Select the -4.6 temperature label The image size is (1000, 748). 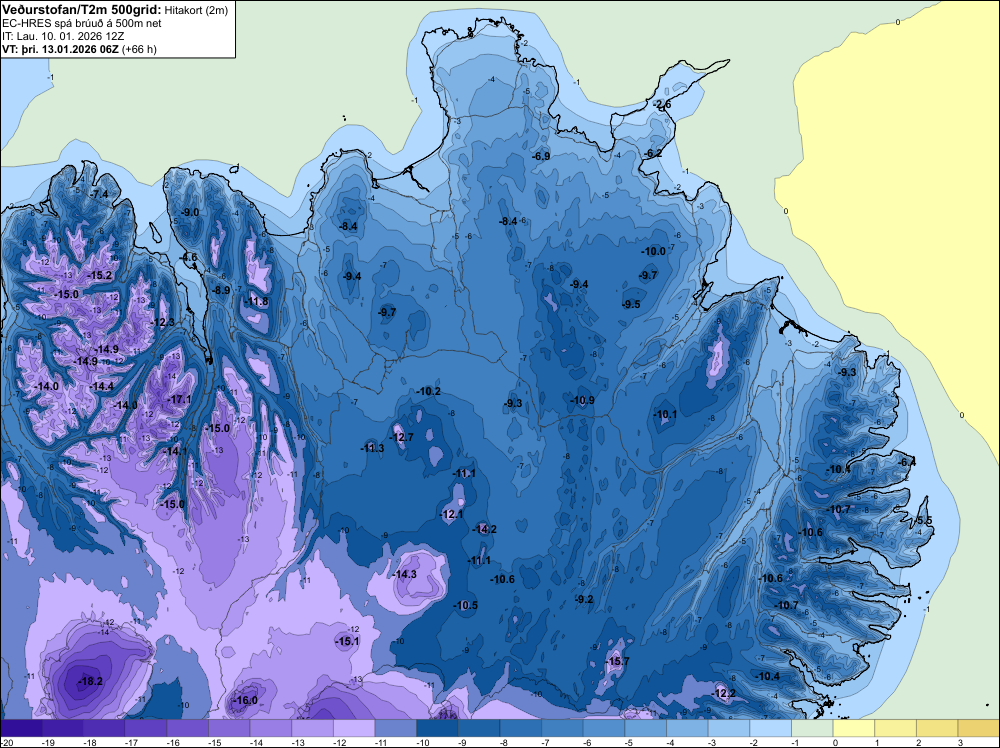[189, 258]
